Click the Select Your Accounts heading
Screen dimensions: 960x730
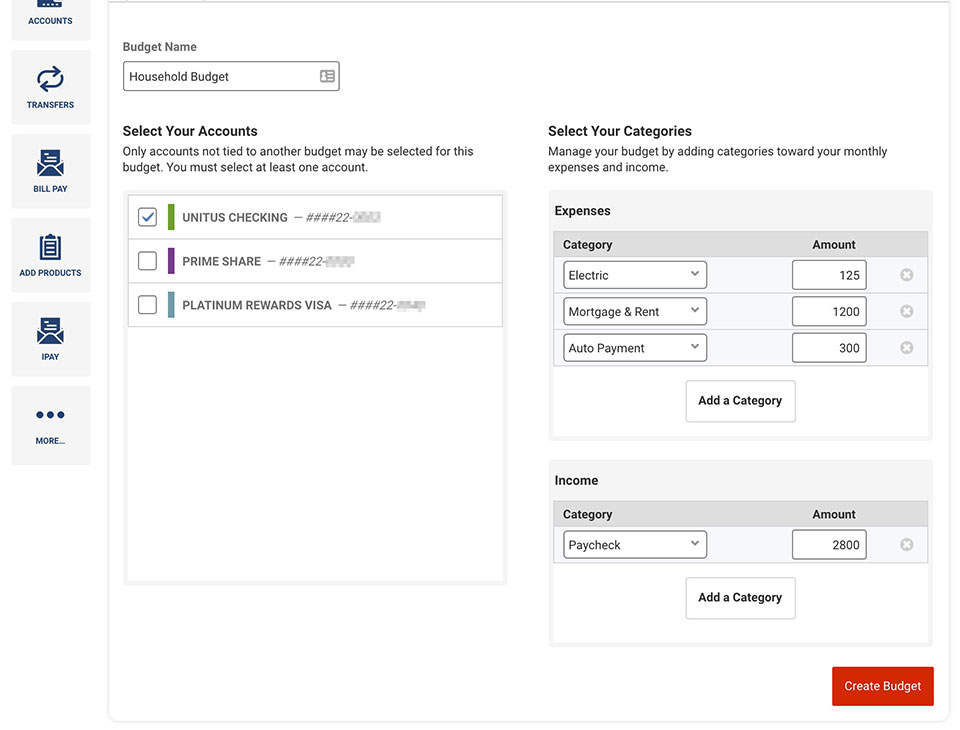coord(190,131)
